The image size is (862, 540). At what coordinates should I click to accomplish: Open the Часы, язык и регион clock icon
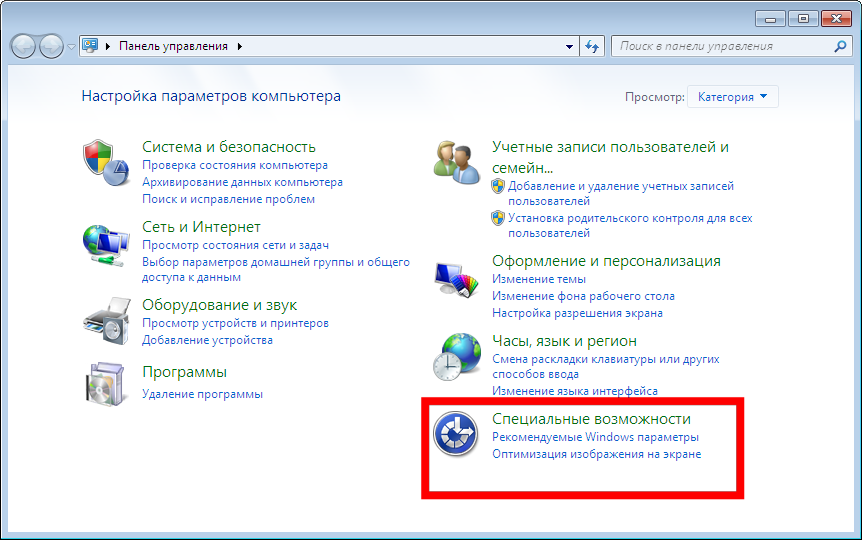pyautogui.click(x=456, y=356)
